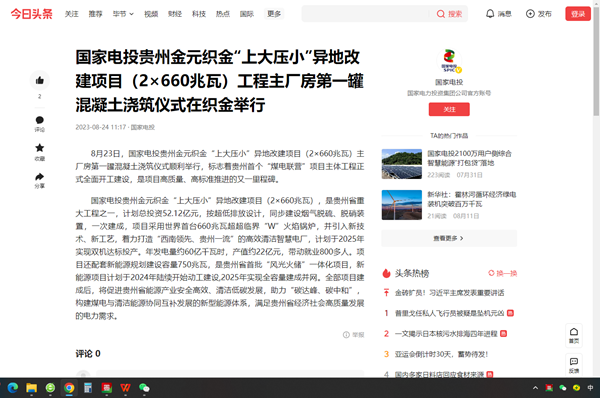Open the calculator app in taskbar
The image size is (600, 398).
[88, 388]
